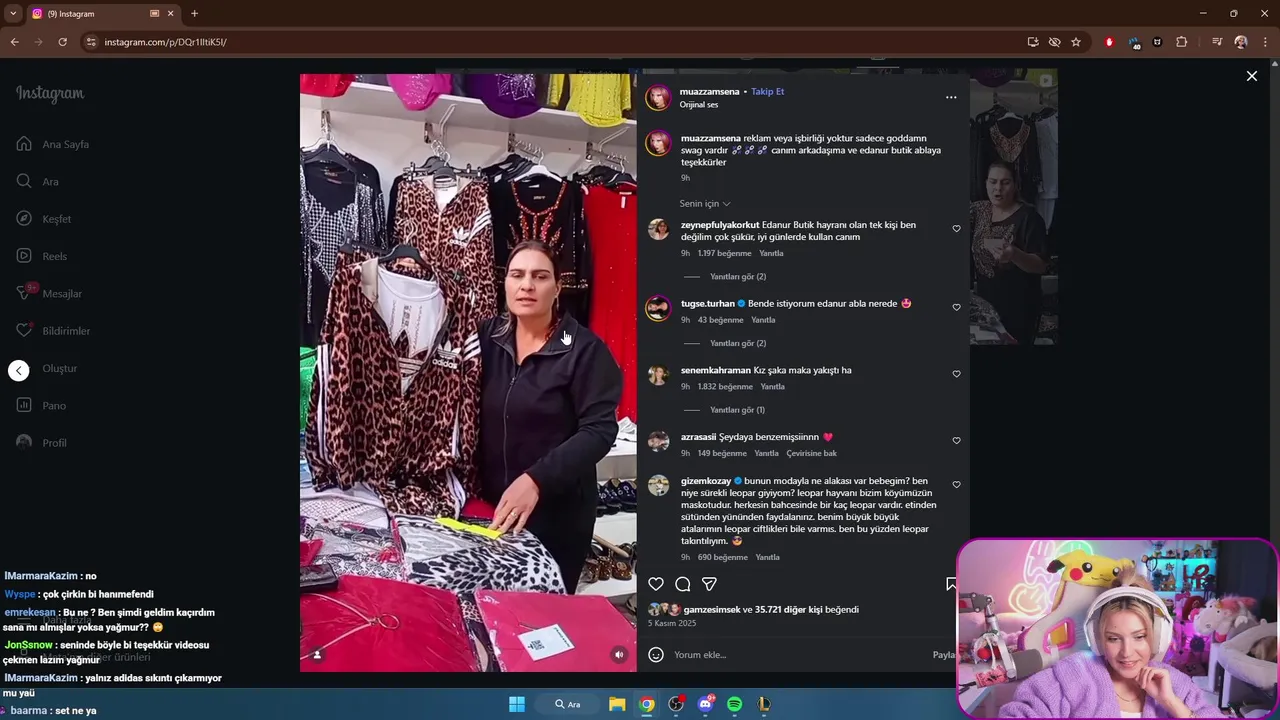Open Bildirimler notifications
The height and width of the screenshot is (720, 1280).
click(53, 330)
